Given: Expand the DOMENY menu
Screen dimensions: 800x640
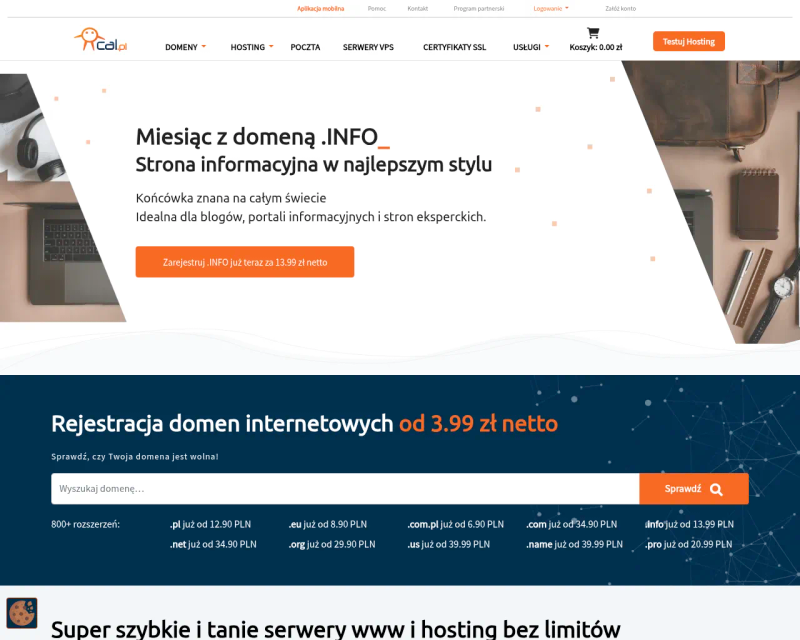Looking at the screenshot, I should 185,46.
